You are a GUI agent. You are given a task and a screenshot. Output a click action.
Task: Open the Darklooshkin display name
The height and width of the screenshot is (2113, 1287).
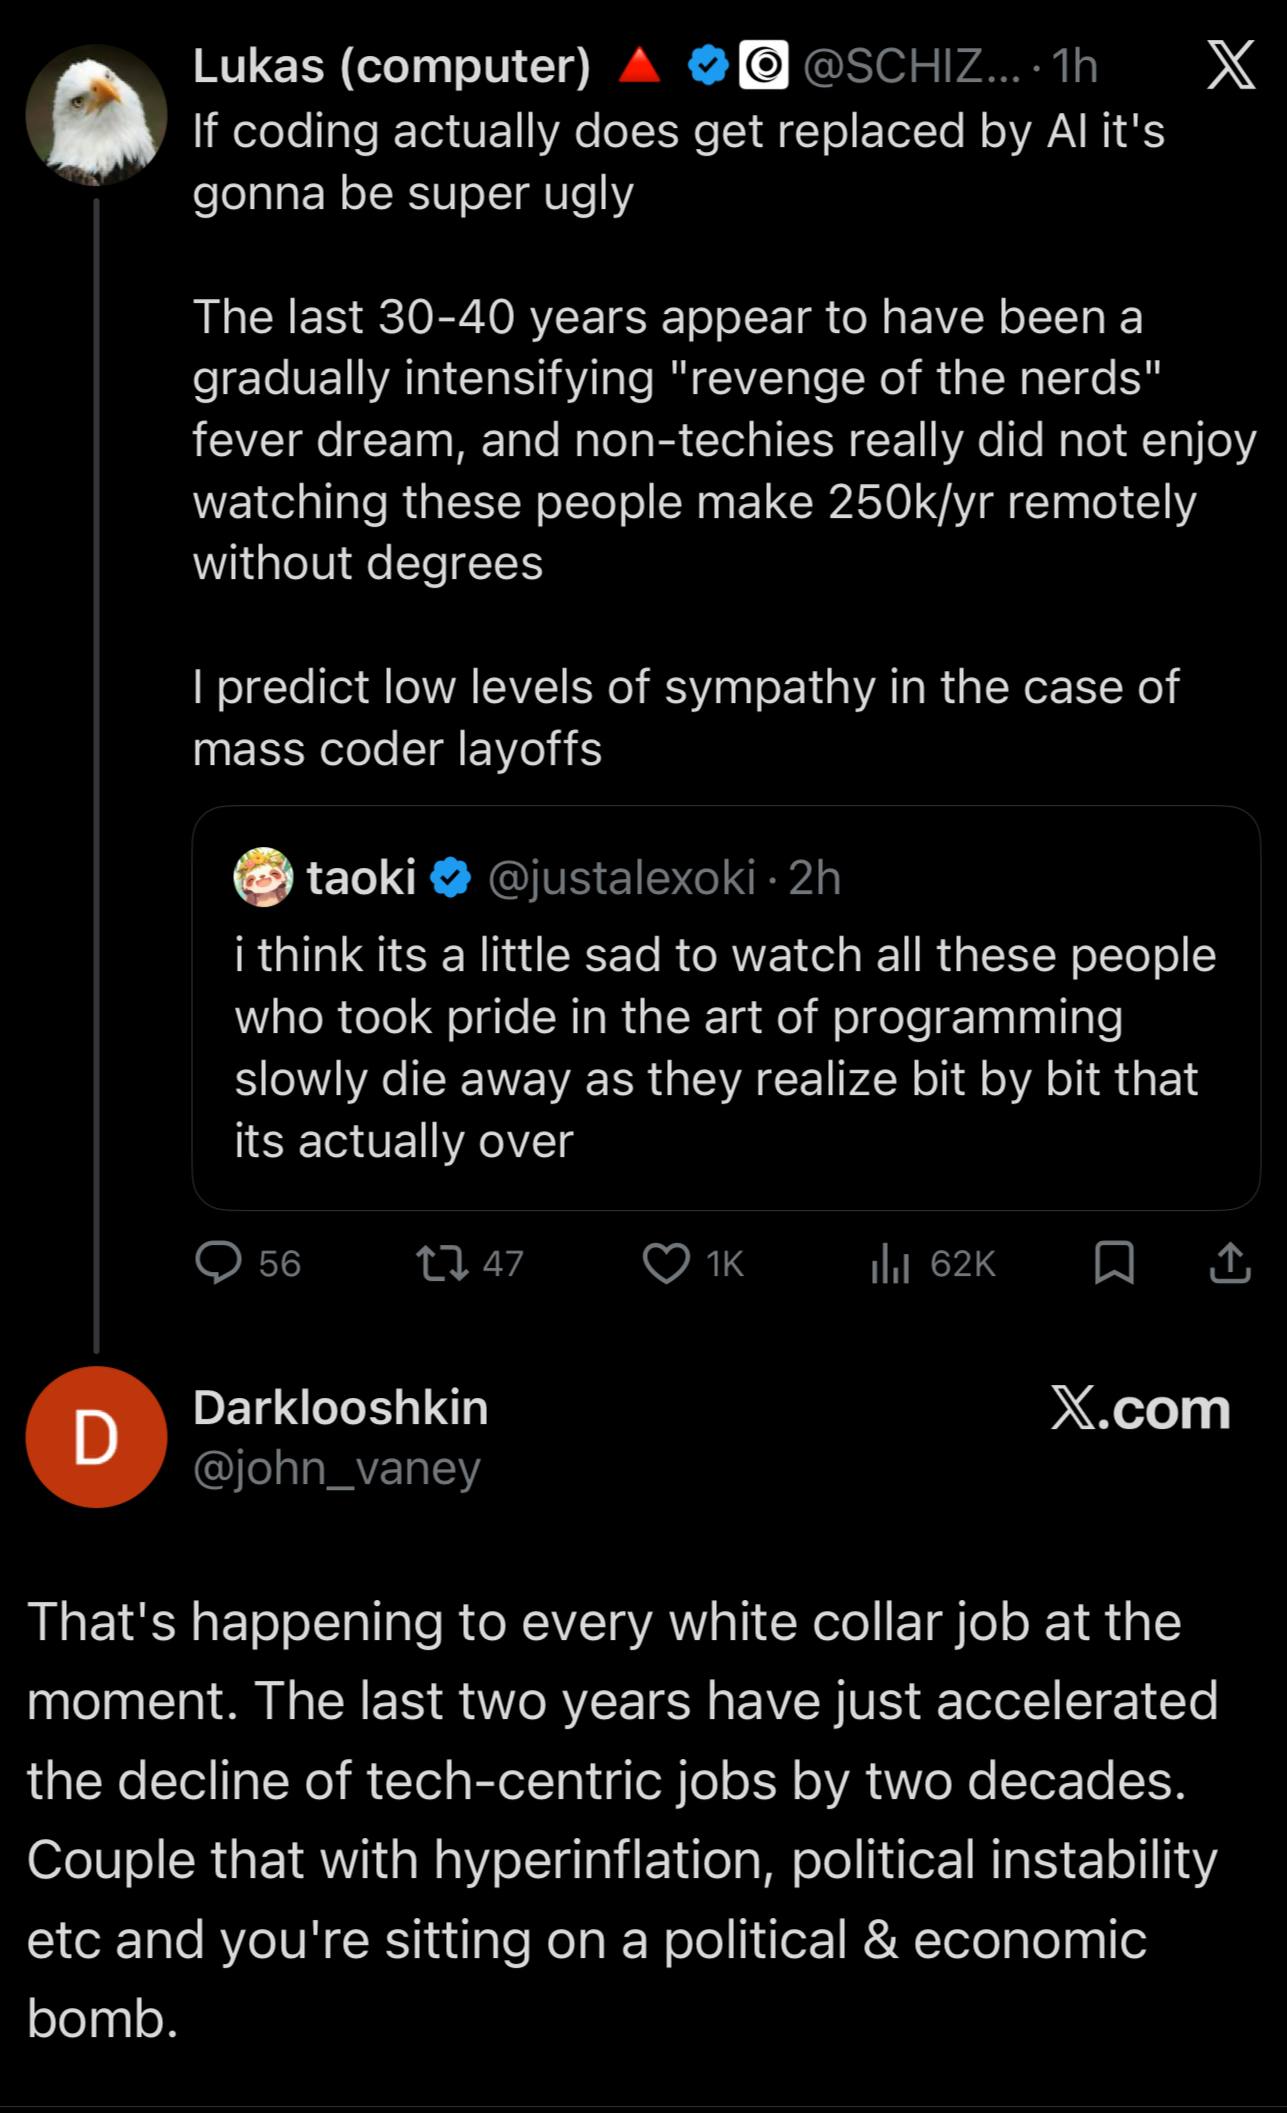[x=341, y=1408]
